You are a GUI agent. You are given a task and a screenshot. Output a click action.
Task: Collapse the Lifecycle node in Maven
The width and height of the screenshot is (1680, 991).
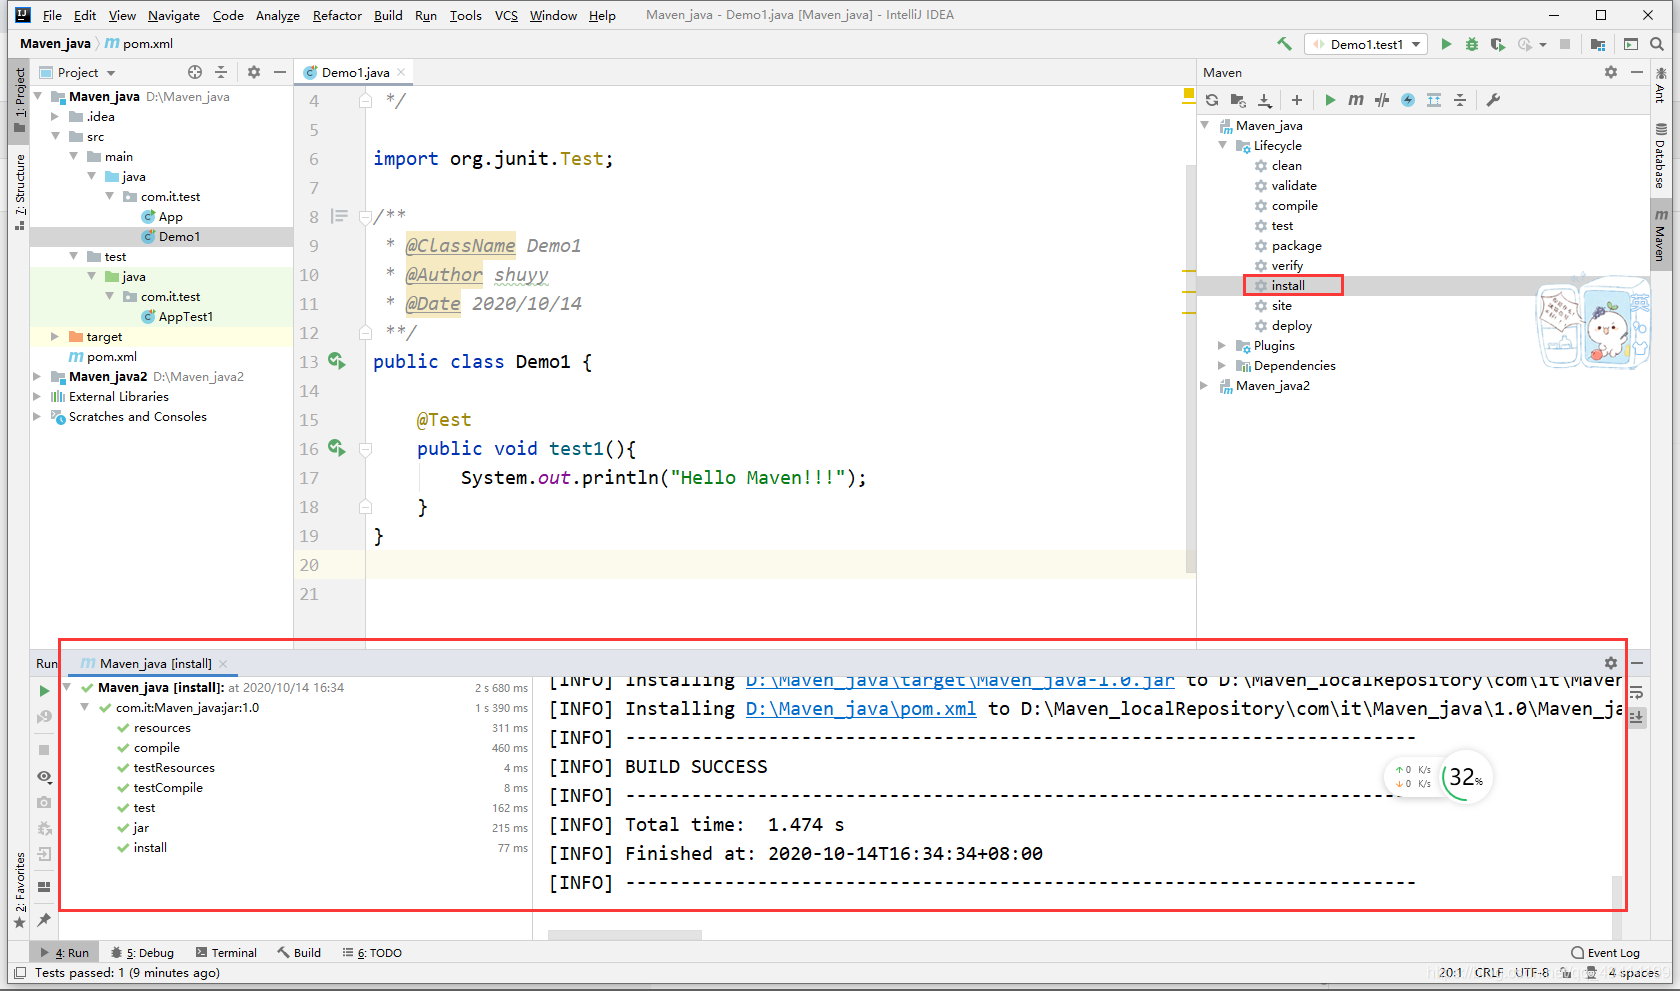tap(1223, 146)
